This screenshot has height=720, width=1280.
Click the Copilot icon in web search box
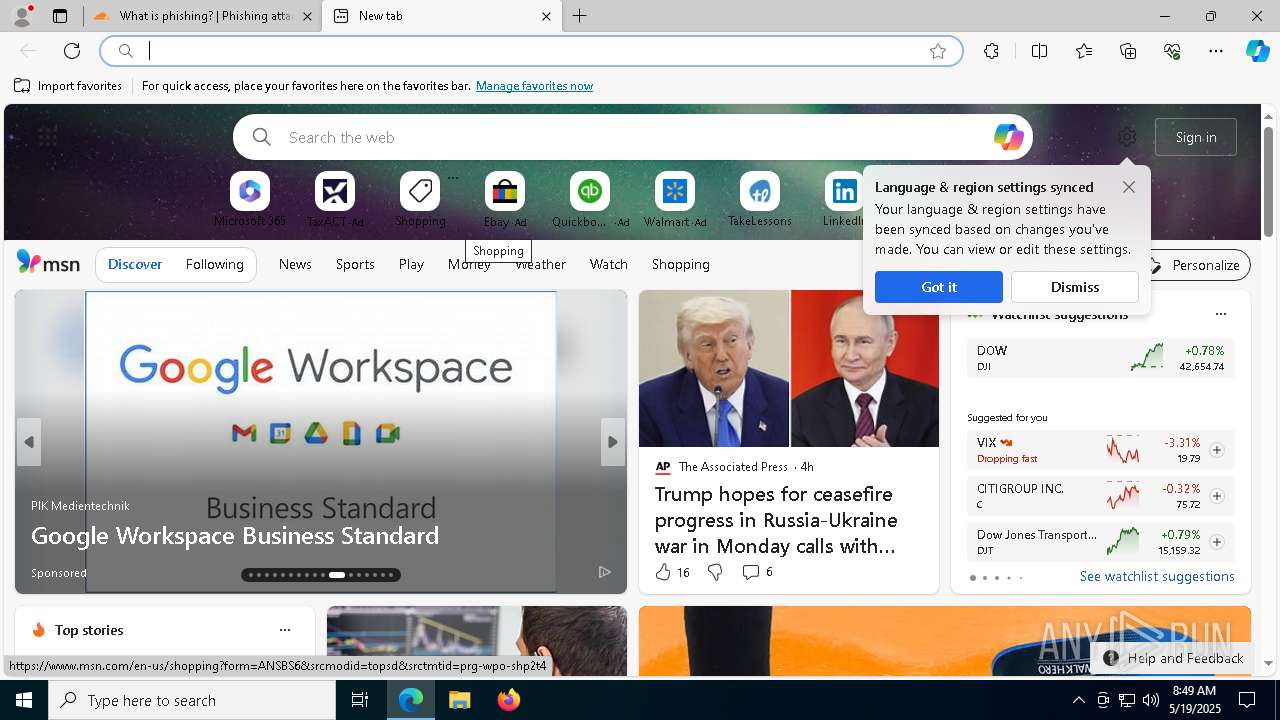pyautogui.click(x=1008, y=137)
